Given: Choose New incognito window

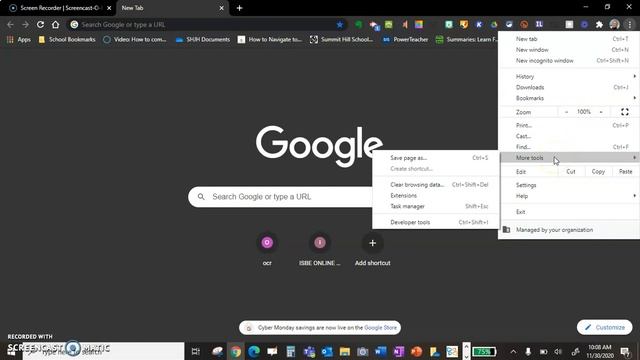Looking at the screenshot, I should (x=569, y=60).
